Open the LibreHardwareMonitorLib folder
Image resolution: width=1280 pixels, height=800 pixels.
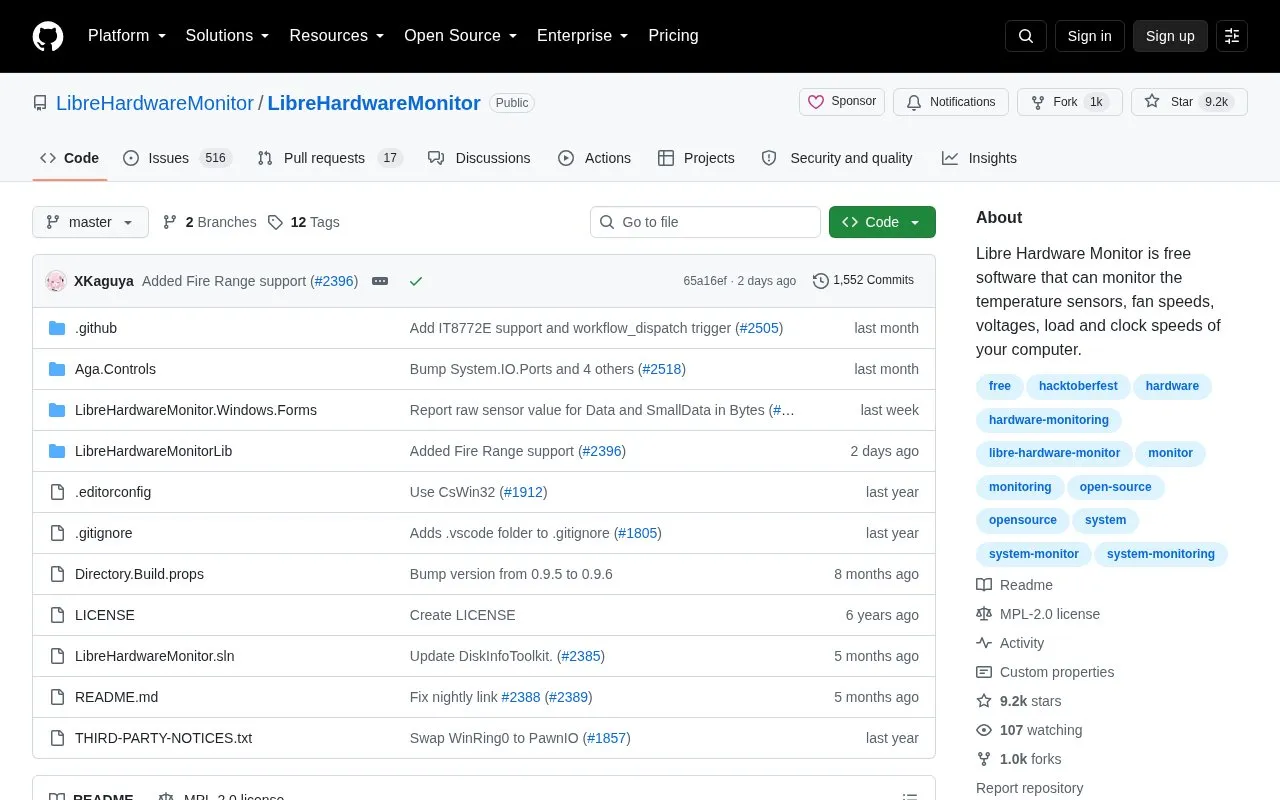pyautogui.click(x=153, y=451)
